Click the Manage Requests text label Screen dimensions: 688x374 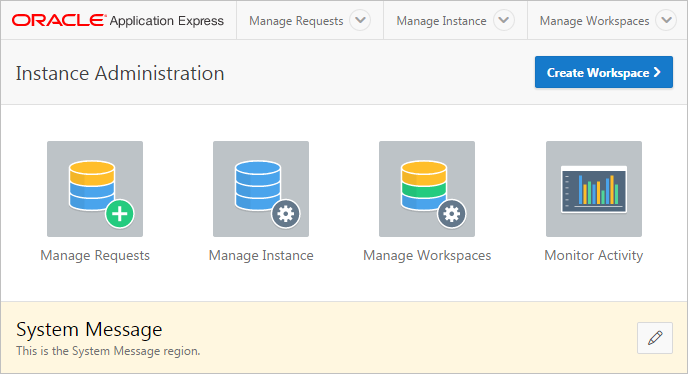pyautogui.click(x=95, y=255)
